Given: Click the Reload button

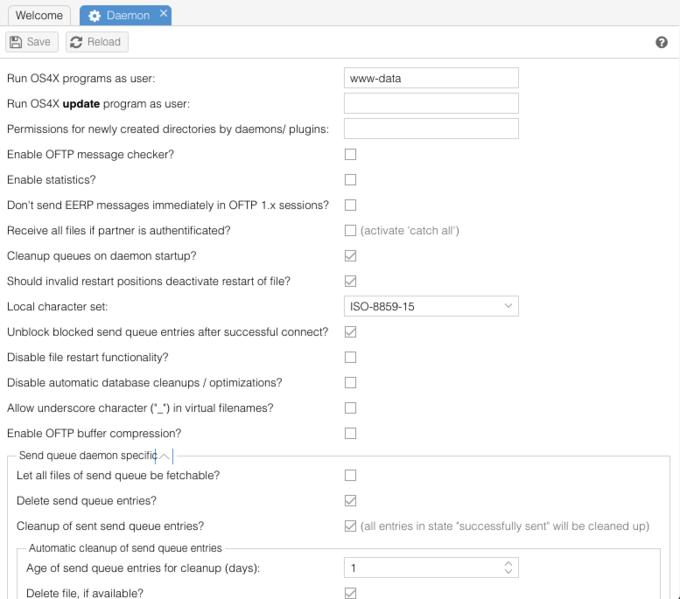Looking at the screenshot, I should [x=96, y=42].
